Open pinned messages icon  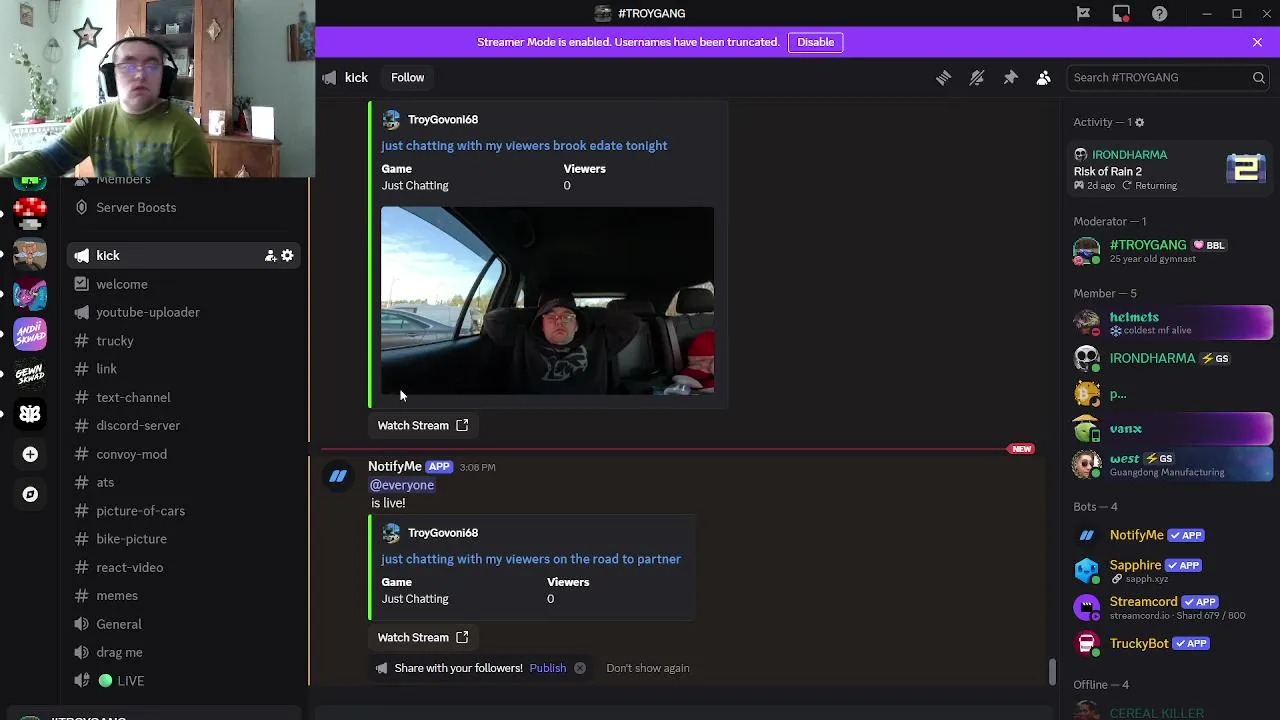point(1010,77)
